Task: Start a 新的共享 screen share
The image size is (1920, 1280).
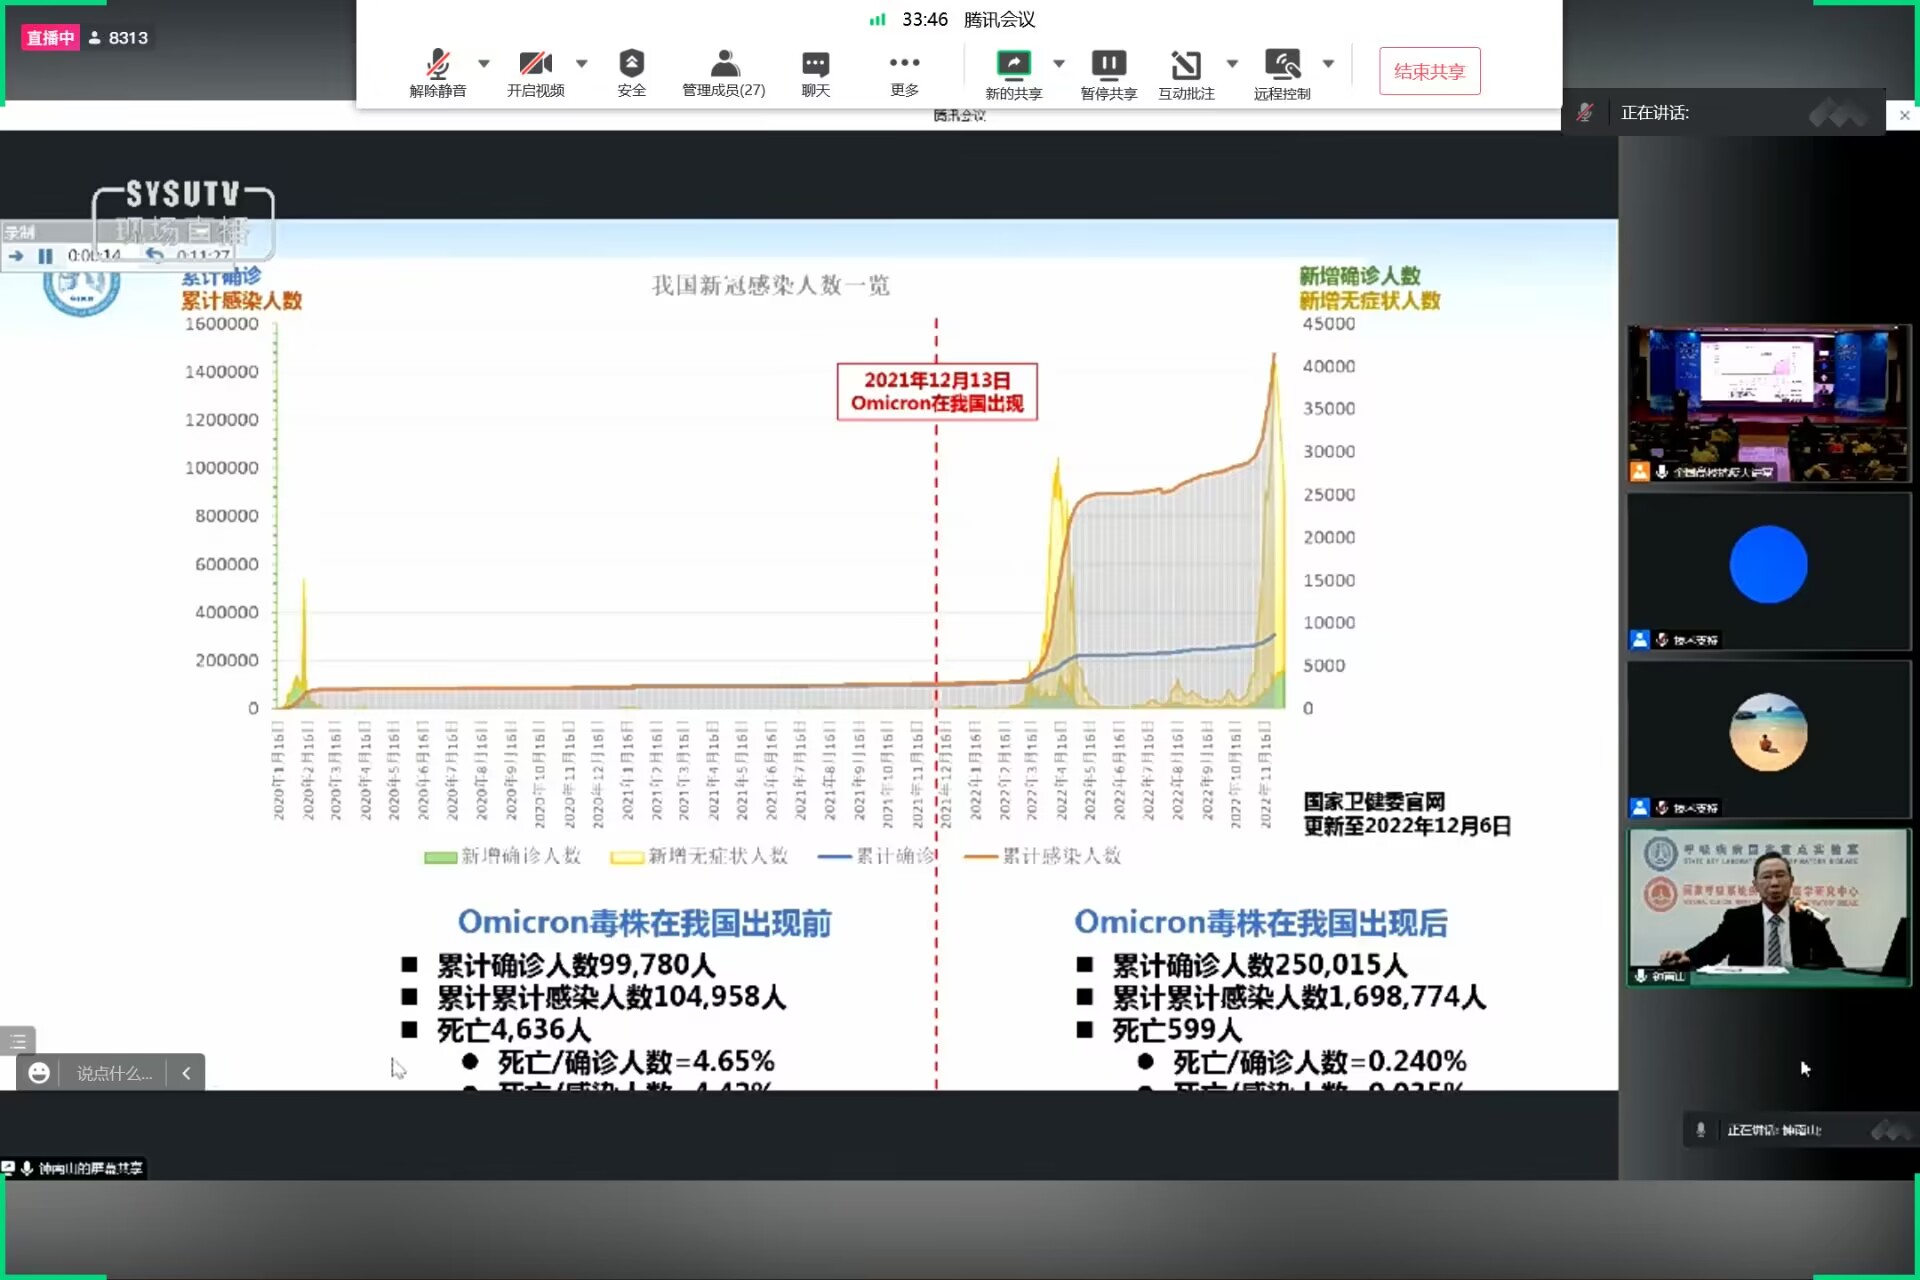Action: [x=1013, y=65]
